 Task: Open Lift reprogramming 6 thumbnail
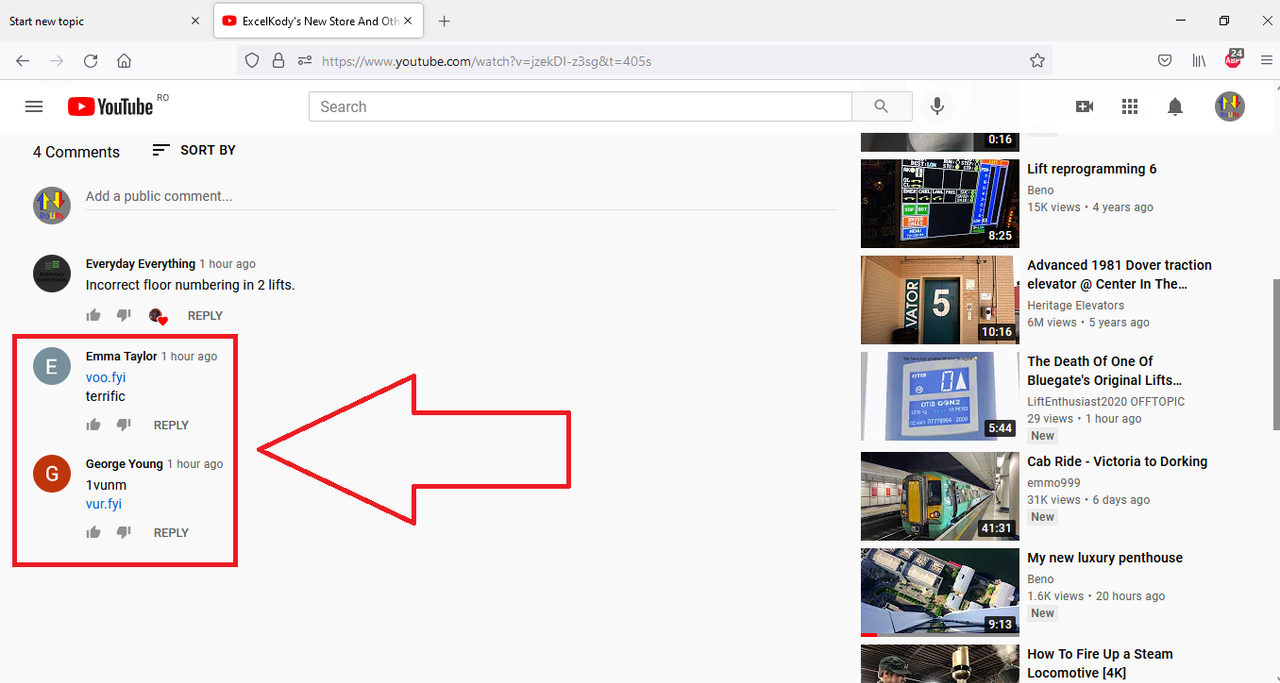[940, 203]
